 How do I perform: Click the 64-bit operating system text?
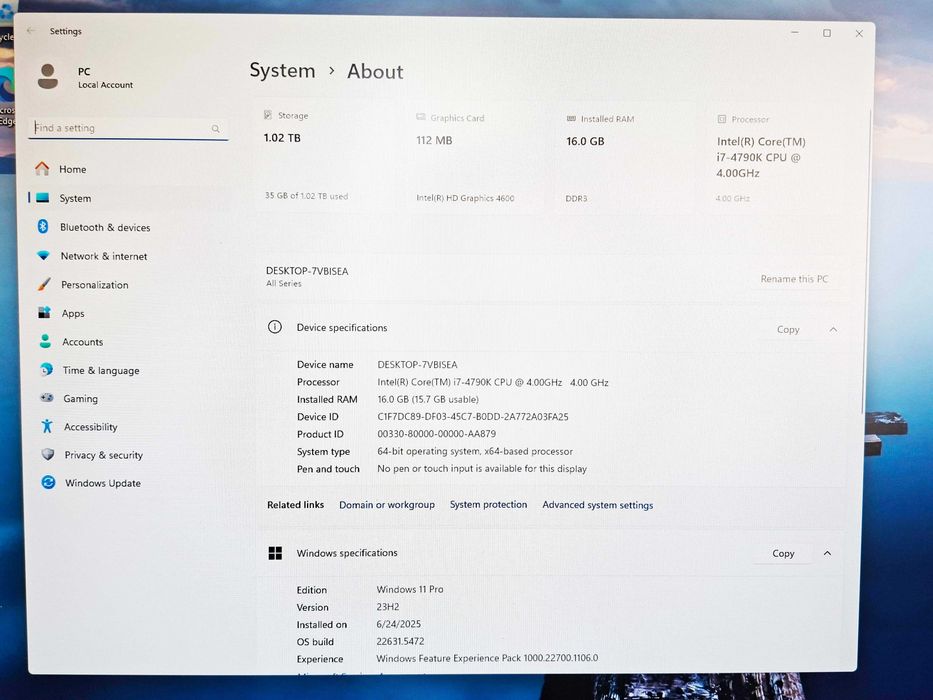pyautogui.click(x=475, y=451)
